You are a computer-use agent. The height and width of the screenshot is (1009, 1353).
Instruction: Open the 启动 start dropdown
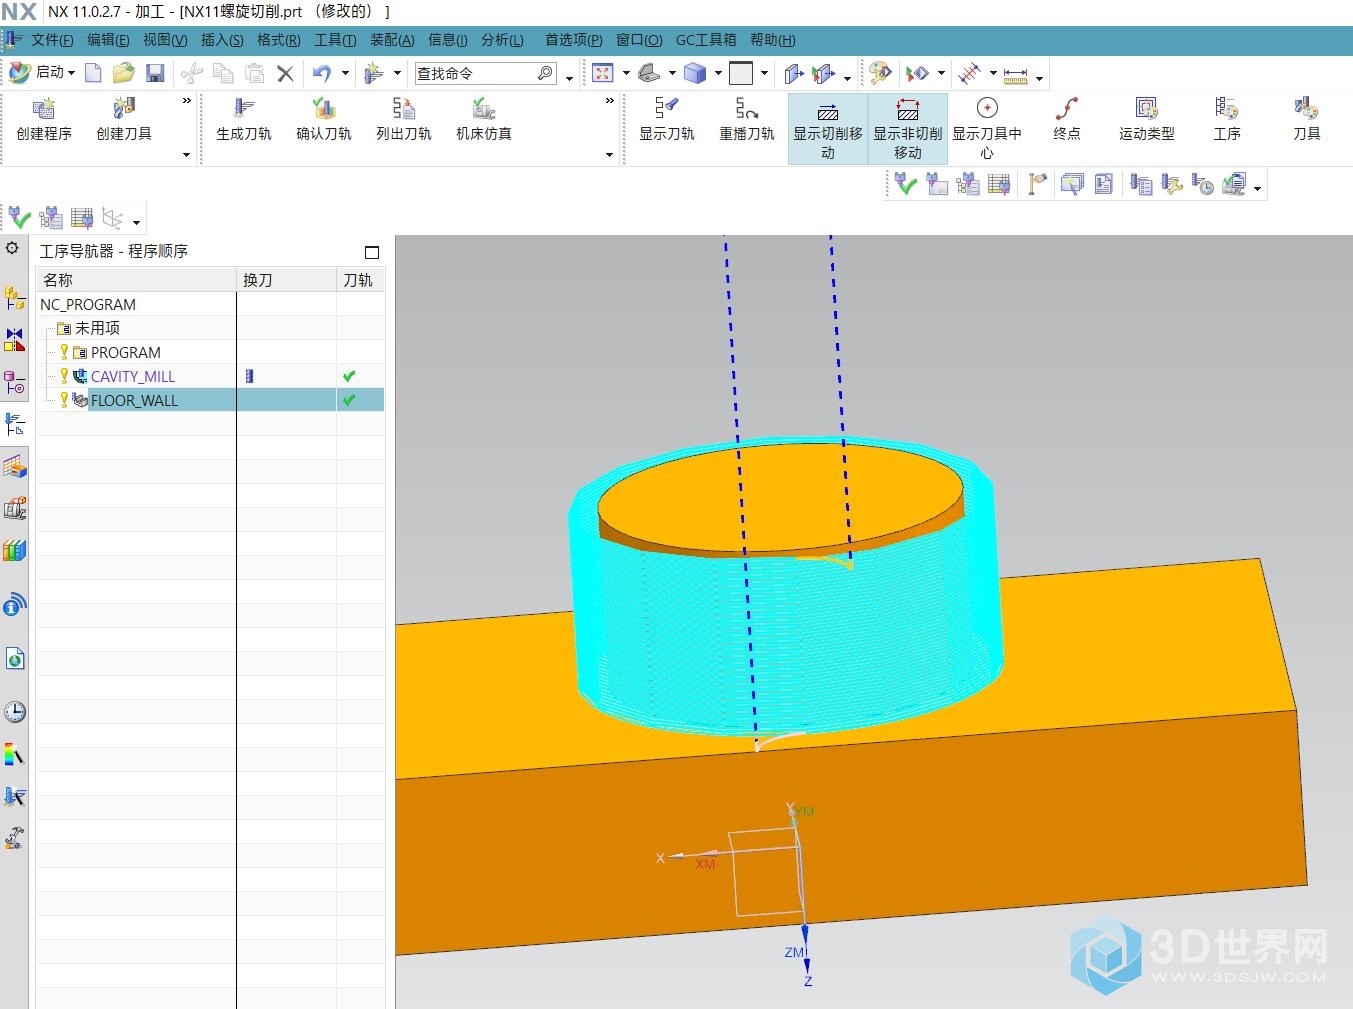[43, 73]
